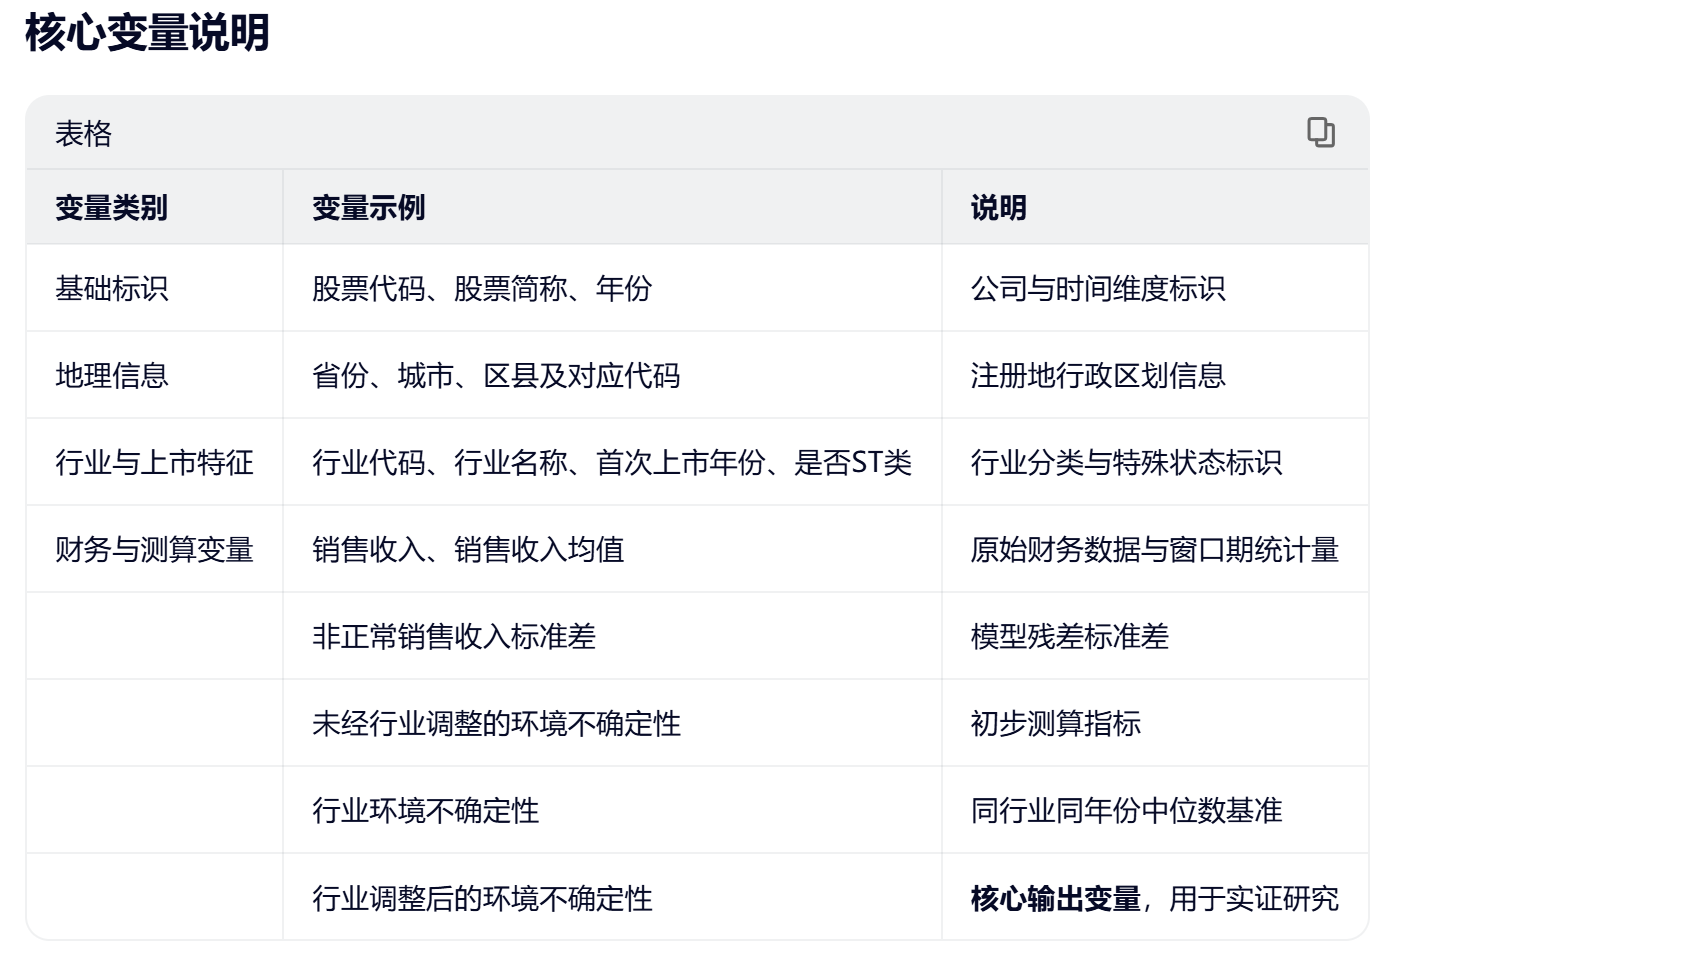1703x959 pixels.
Task: Click the 财务与测算变量 cell
Action: (154, 550)
